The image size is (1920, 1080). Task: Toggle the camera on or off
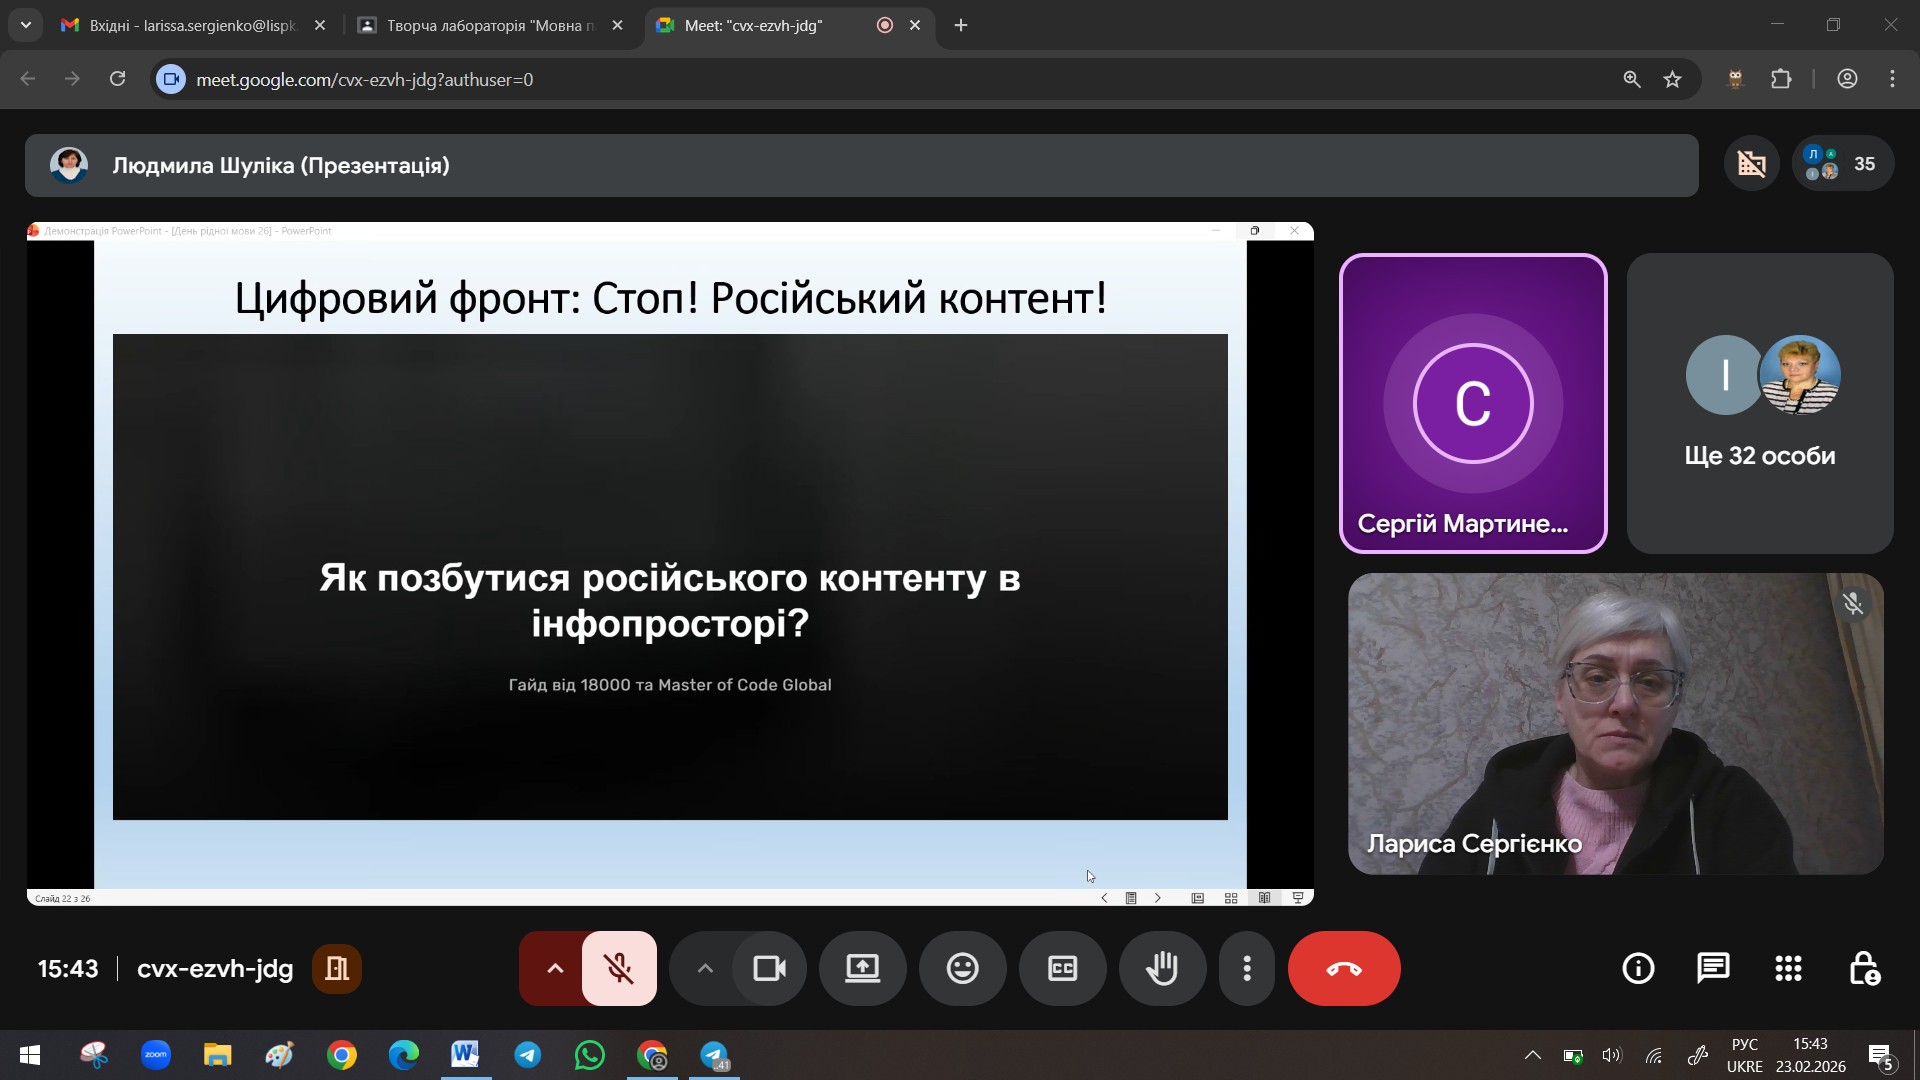tap(769, 968)
